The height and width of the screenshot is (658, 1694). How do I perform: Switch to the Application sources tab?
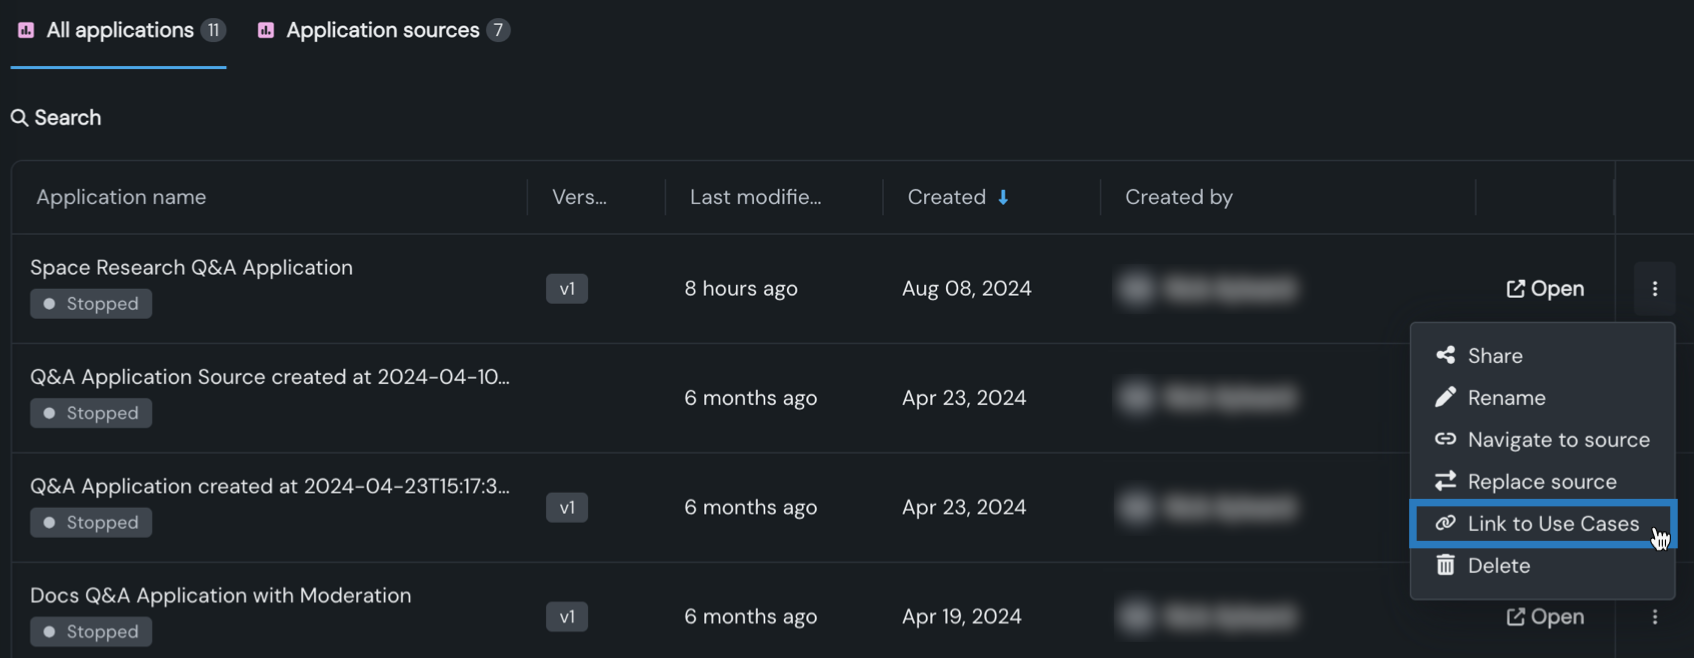point(382,30)
